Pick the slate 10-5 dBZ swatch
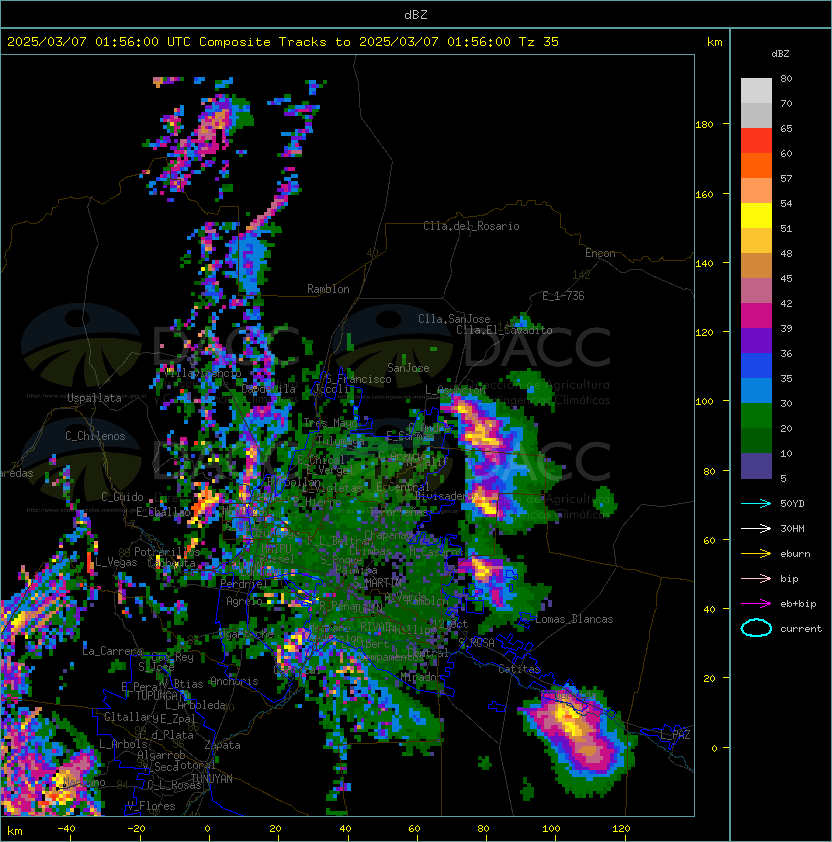 point(756,466)
